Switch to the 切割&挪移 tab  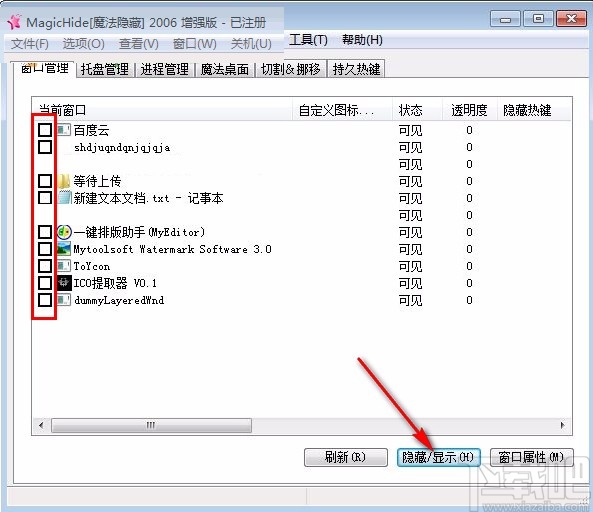[290, 70]
